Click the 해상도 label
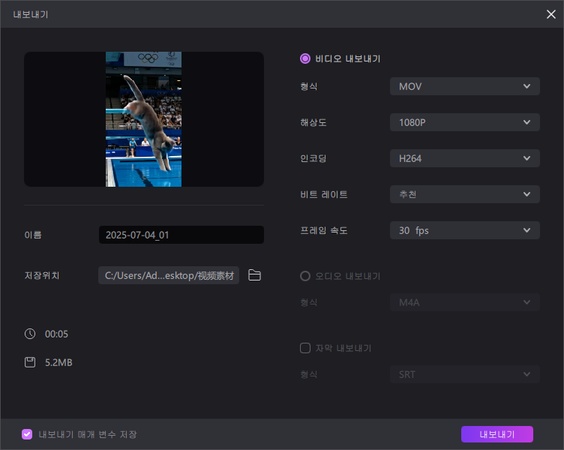564x450 pixels. click(313, 122)
